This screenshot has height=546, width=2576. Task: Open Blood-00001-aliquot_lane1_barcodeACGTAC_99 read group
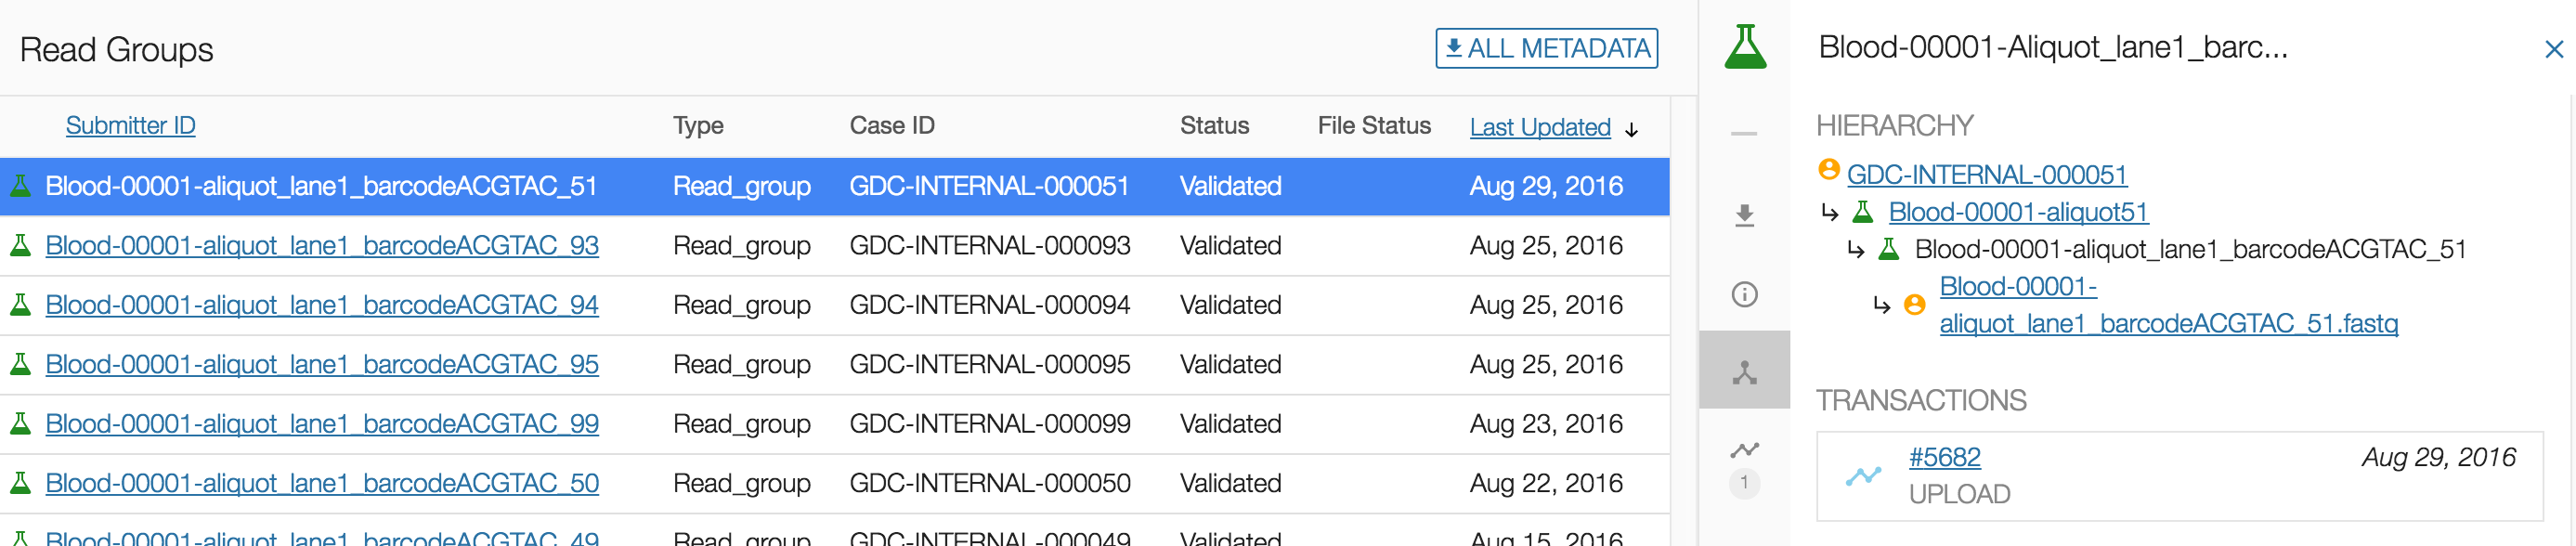click(x=321, y=424)
